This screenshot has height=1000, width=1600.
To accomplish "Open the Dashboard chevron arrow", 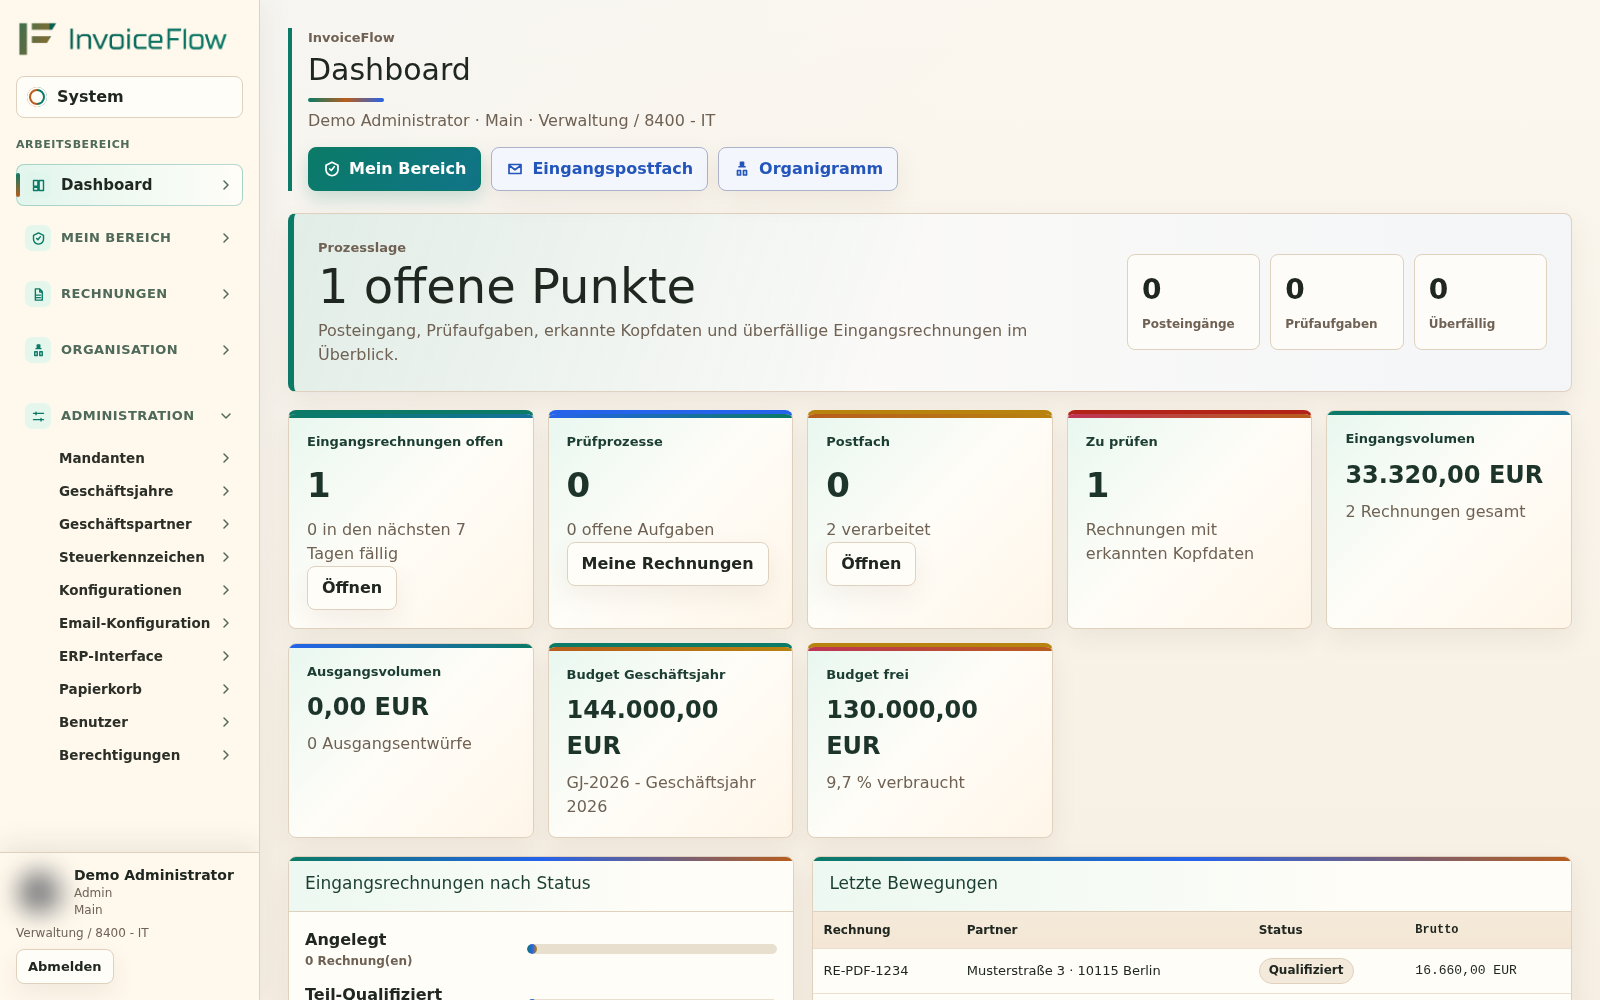I will click(226, 185).
